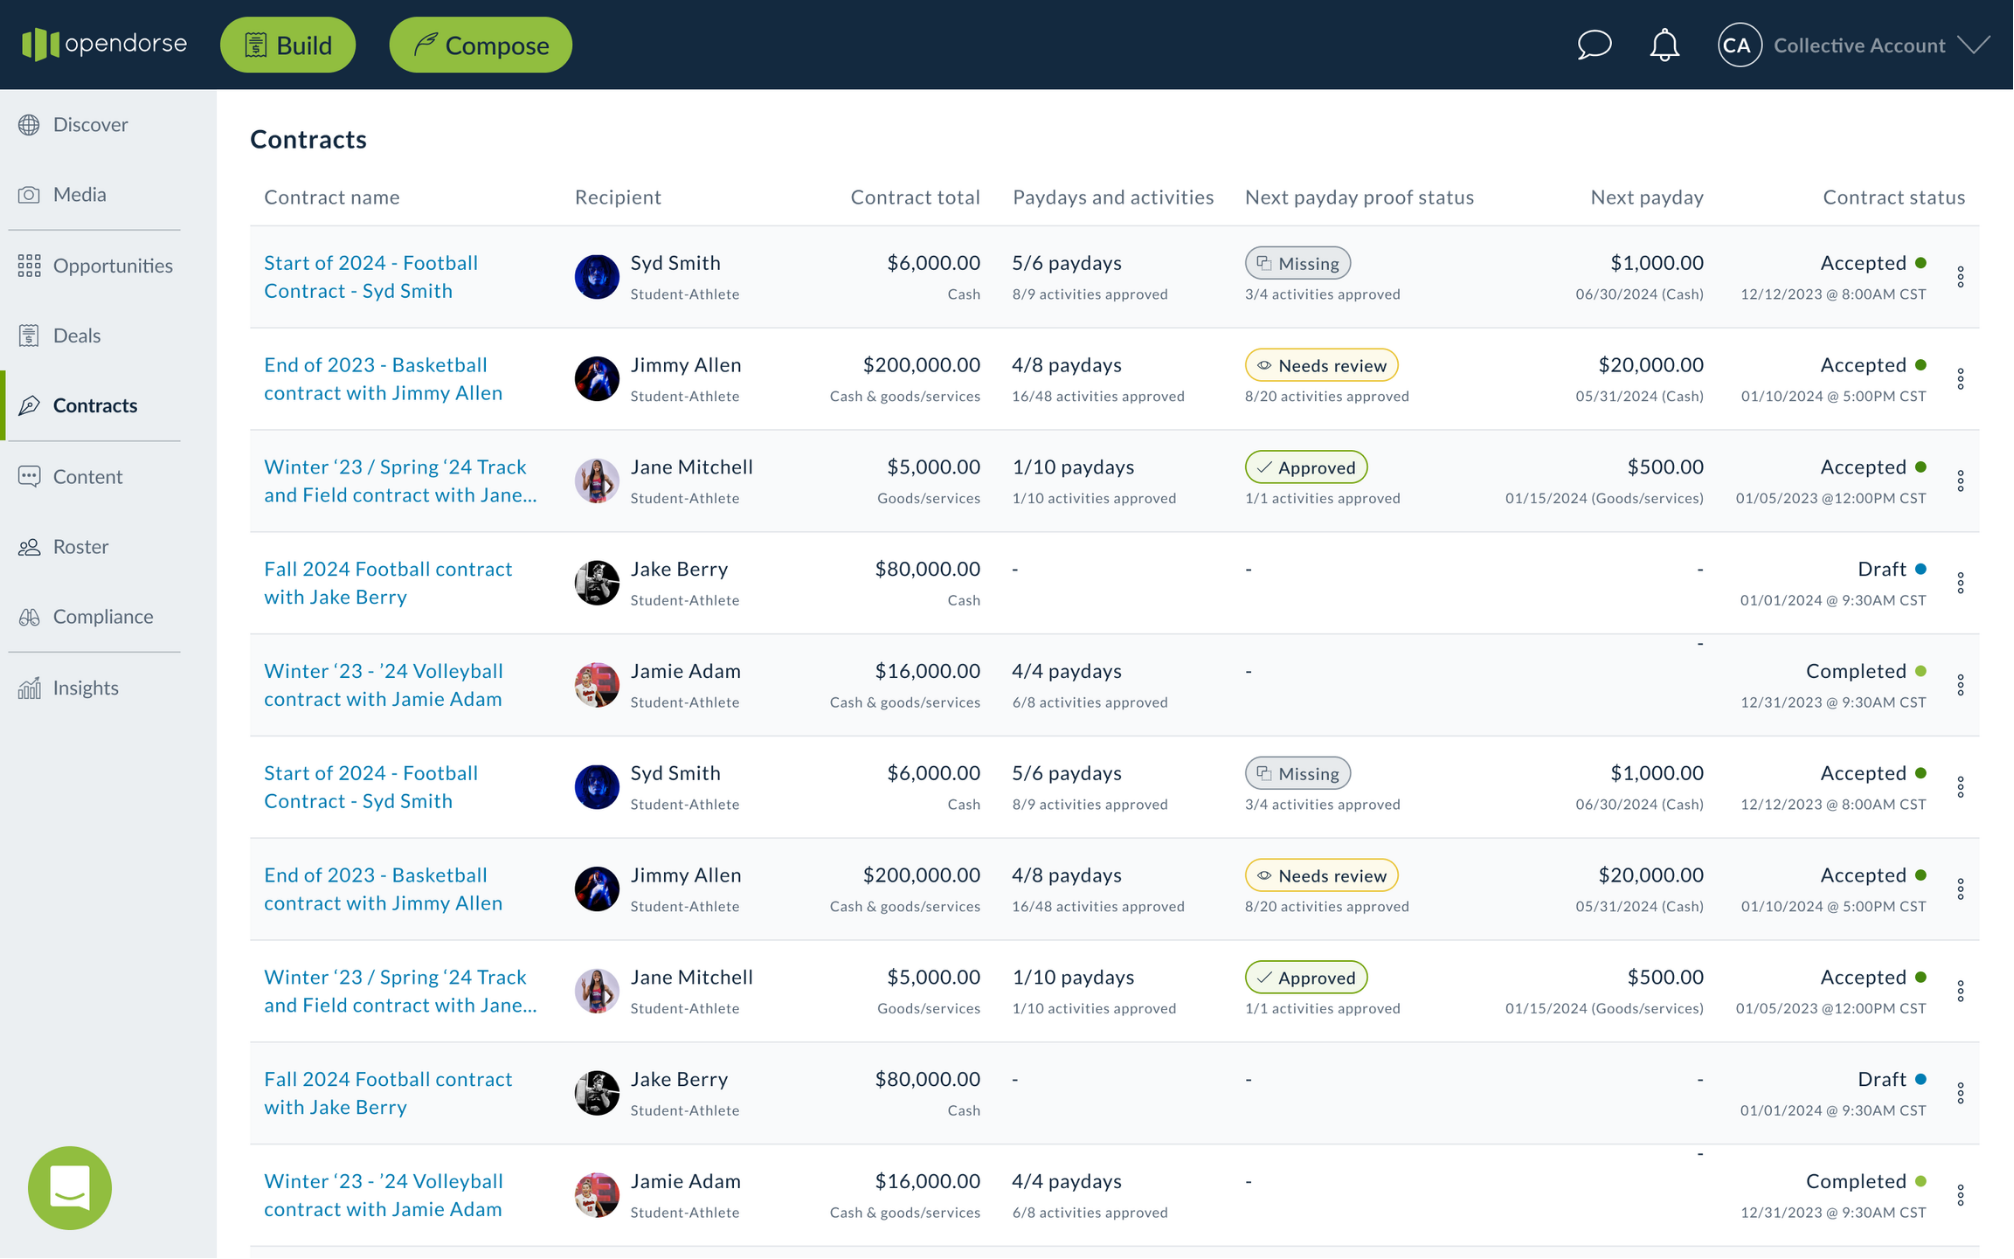Open the three-dot menu on first Jake Berry row
2014x1259 pixels.
[x=1961, y=583]
